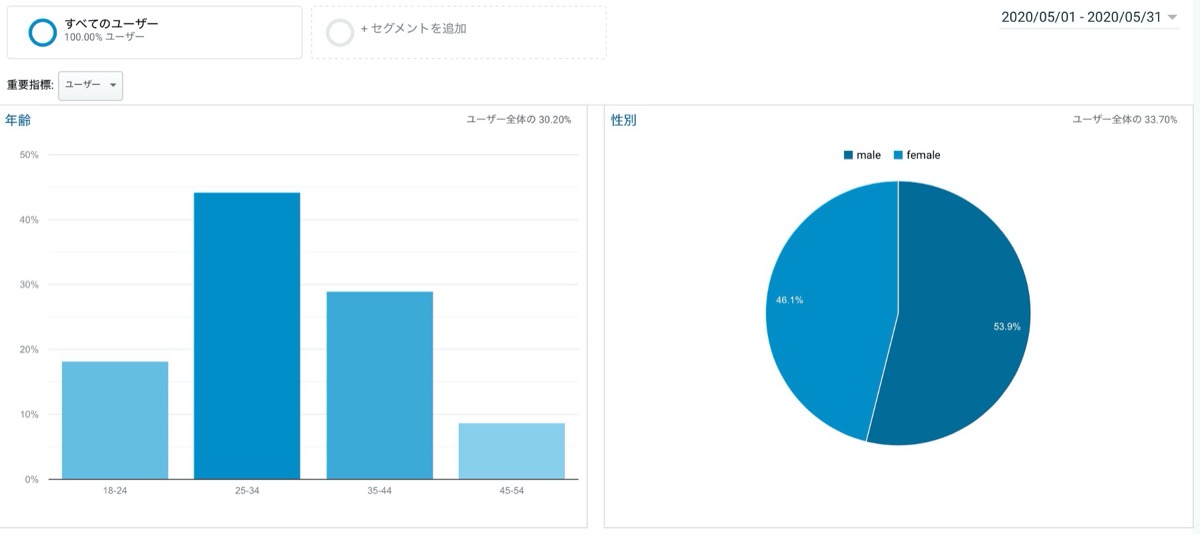Image resolution: width=1200 pixels, height=534 pixels.
Task: Click the '30%' y-axis label
Action: pos(29,285)
